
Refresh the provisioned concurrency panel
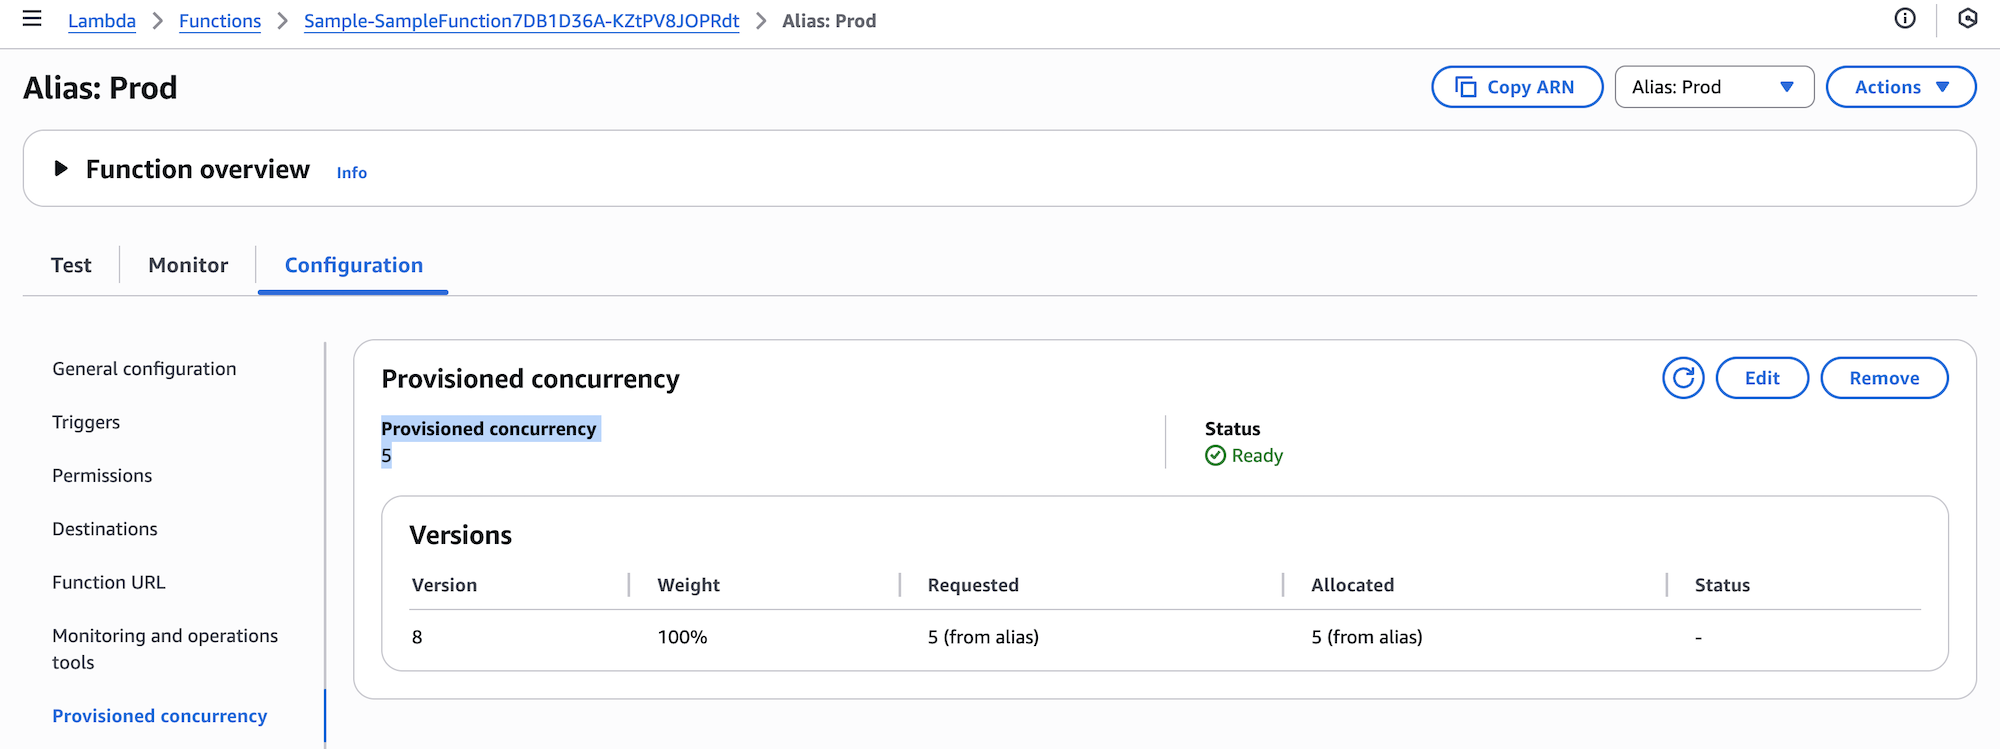(x=1683, y=378)
